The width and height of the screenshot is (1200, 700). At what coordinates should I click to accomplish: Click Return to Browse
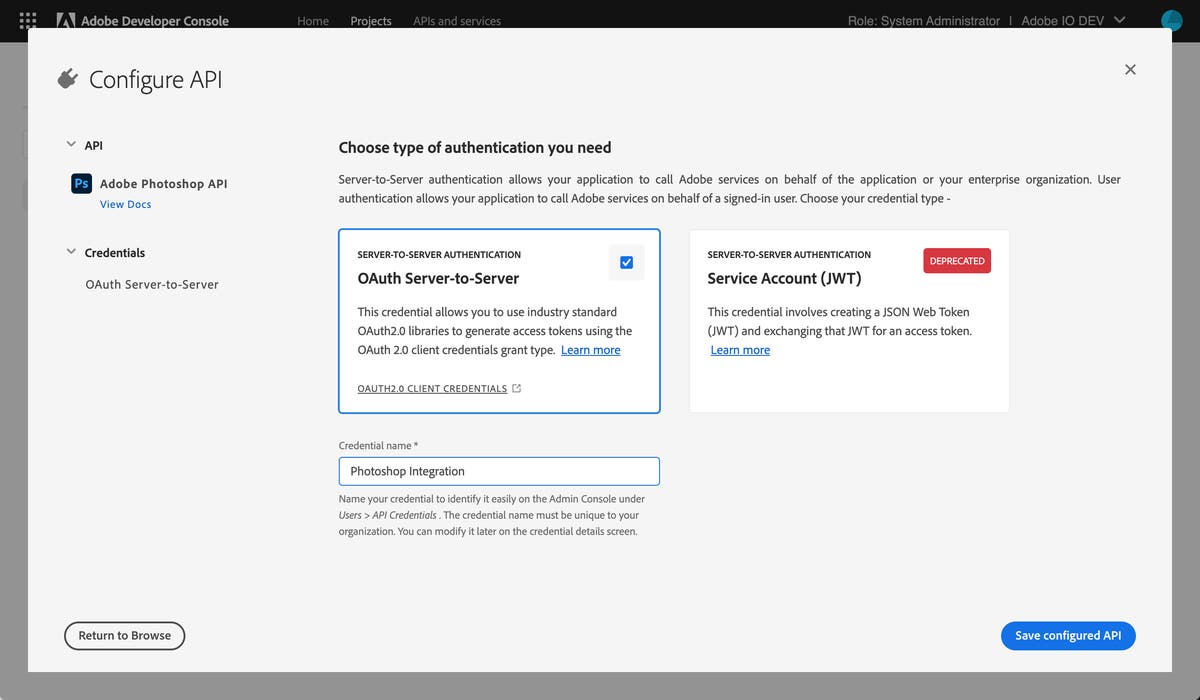[124, 635]
